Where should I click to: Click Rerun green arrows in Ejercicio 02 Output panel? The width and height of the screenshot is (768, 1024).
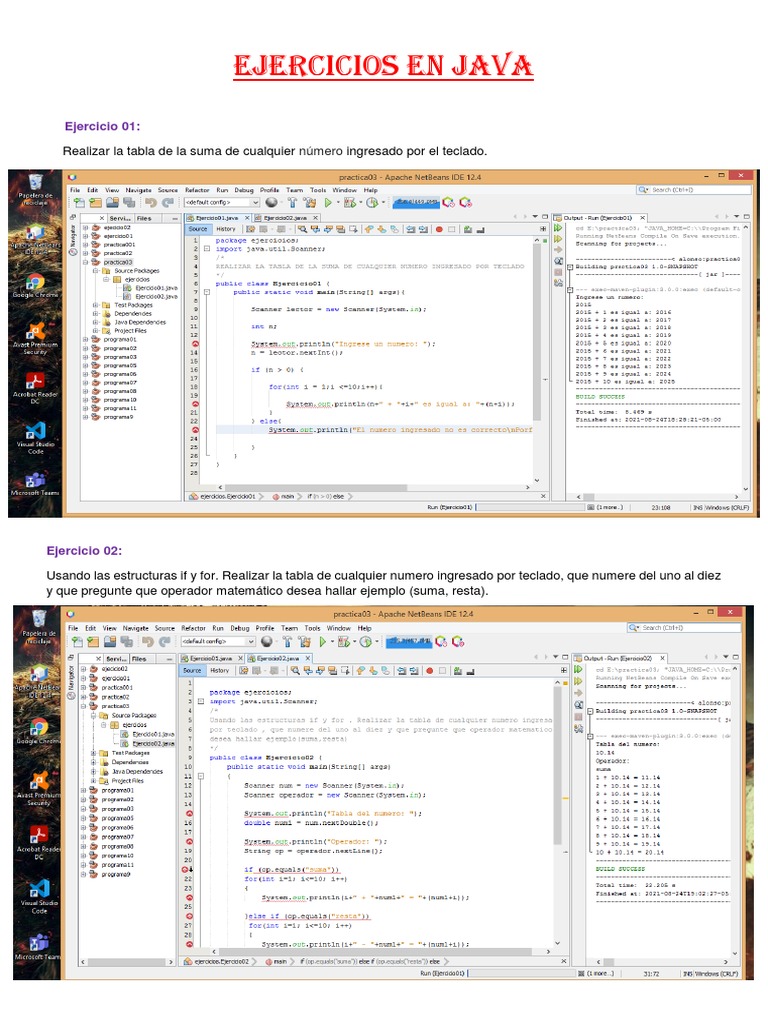tap(579, 669)
